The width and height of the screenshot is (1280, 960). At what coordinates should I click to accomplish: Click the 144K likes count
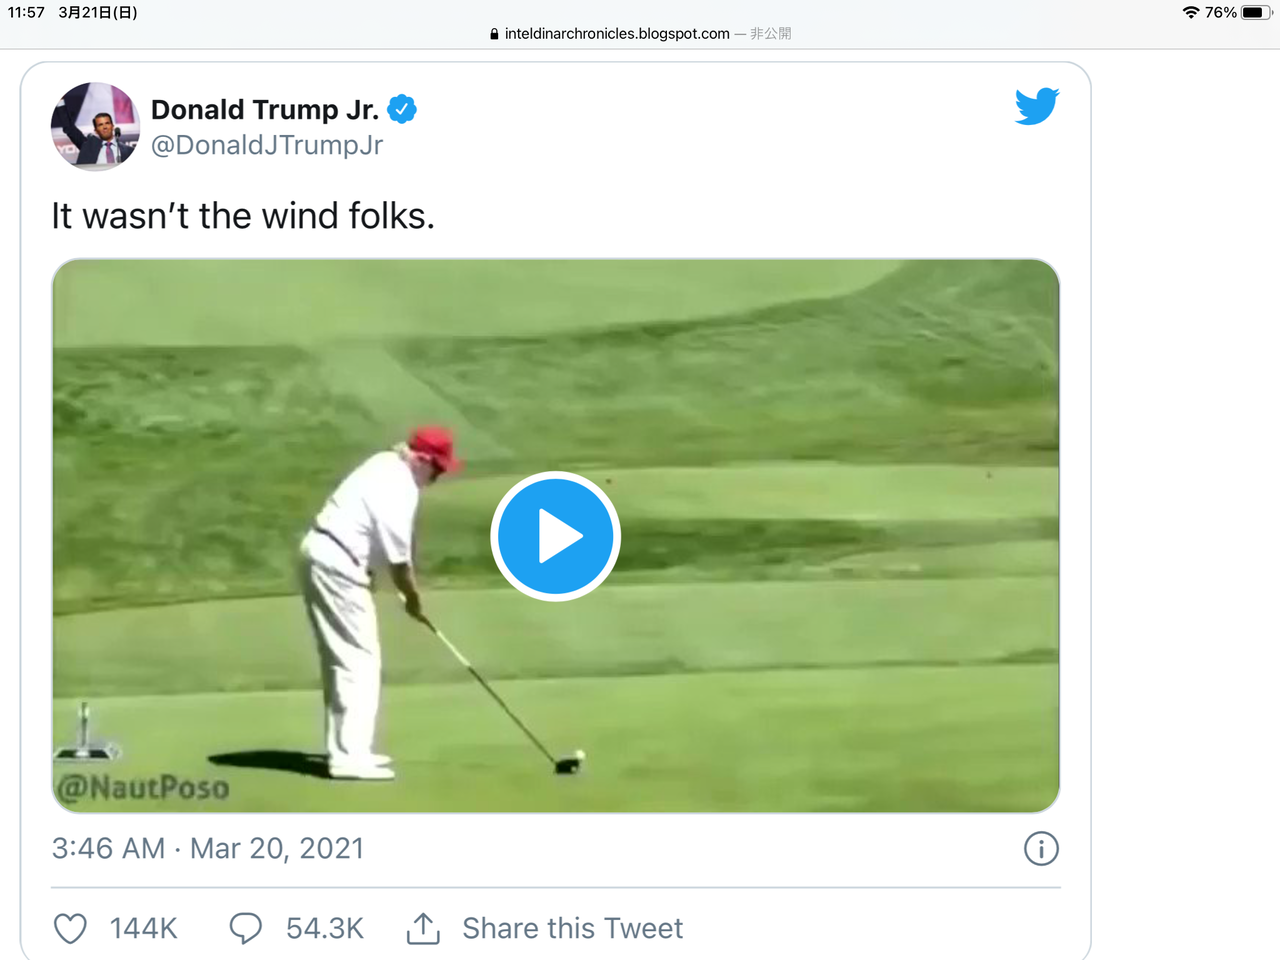coord(143,929)
